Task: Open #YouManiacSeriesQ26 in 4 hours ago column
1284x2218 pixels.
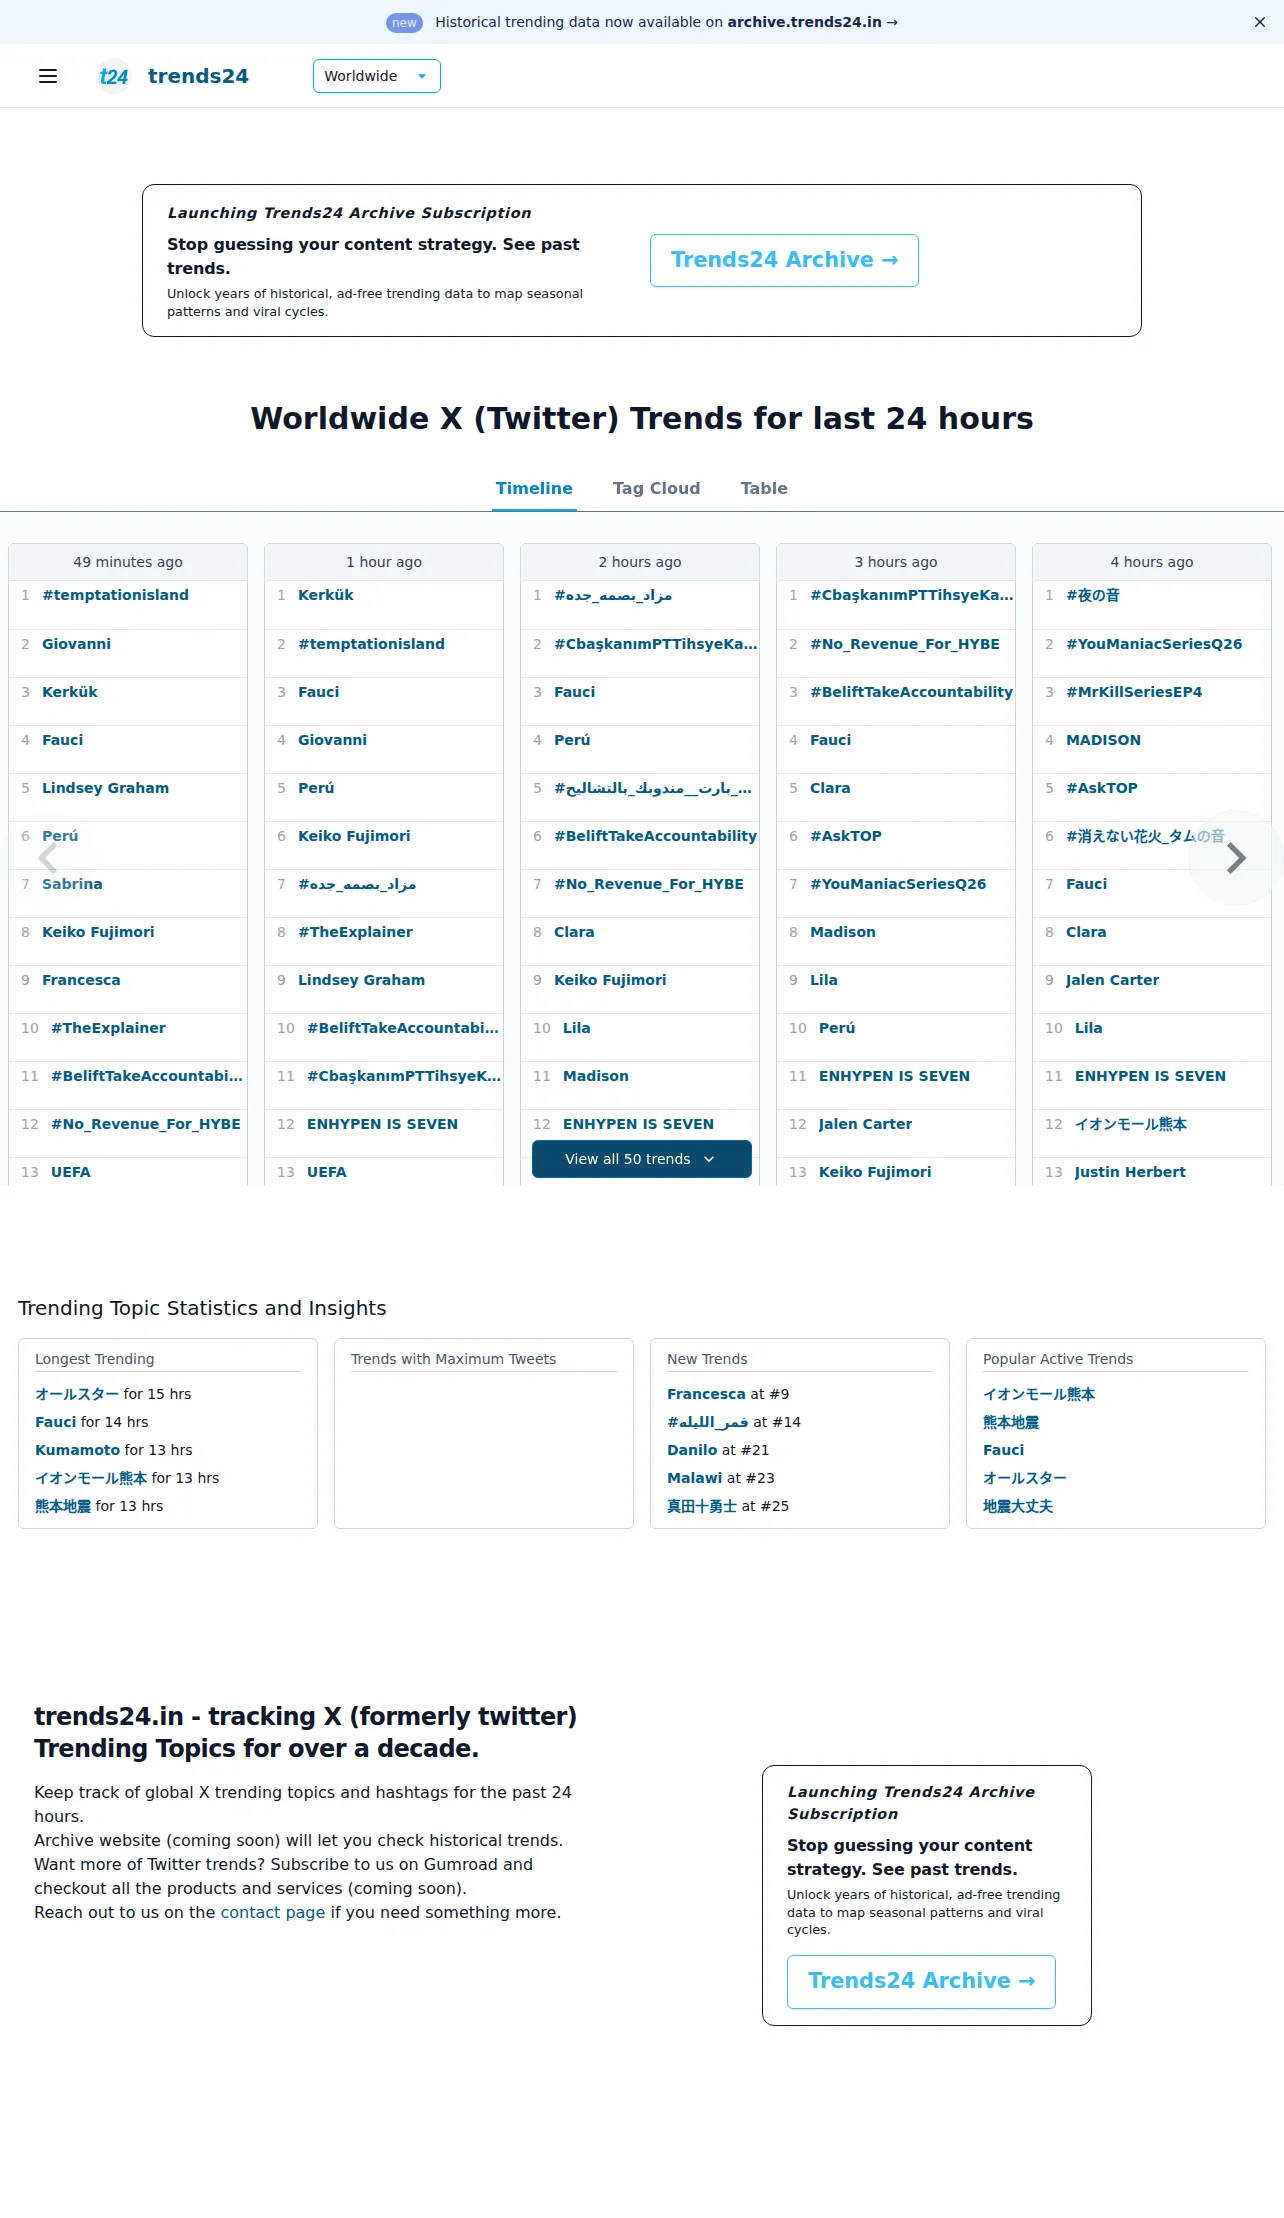Action: click(x=1154, y=644)
